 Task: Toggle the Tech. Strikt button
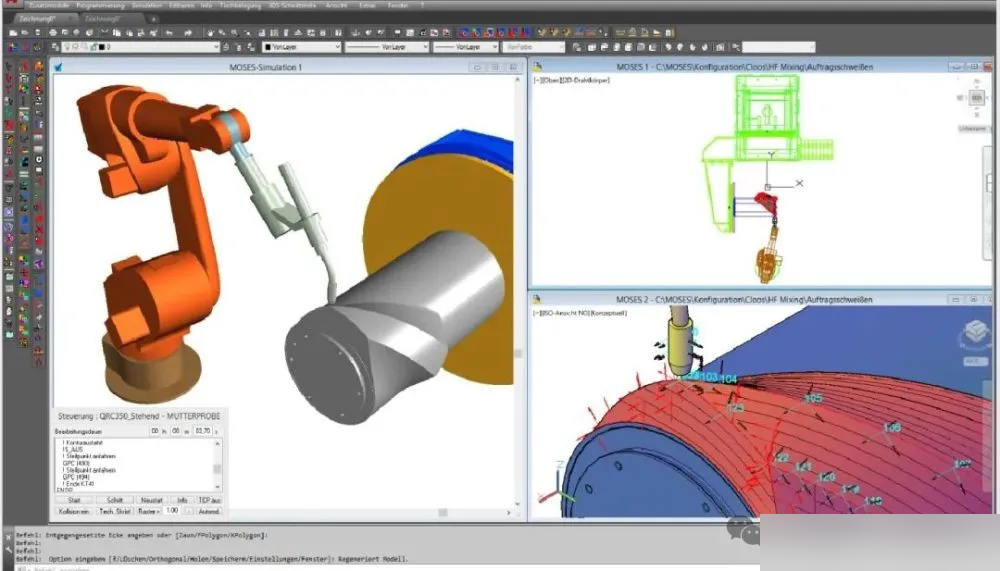pos(115,511)
